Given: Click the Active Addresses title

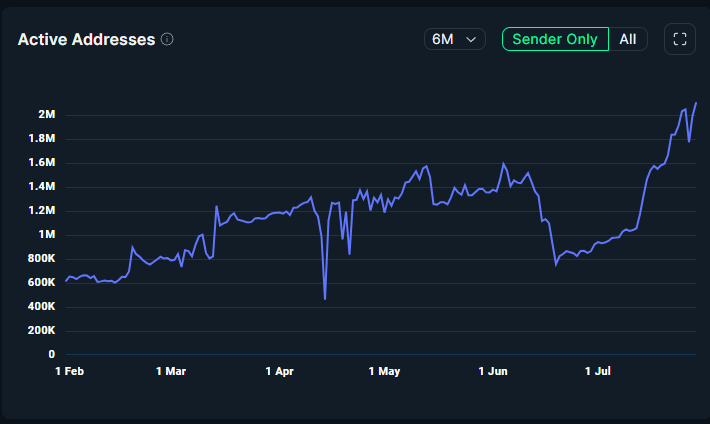Looking at the screenshot, I should (86, 39).
